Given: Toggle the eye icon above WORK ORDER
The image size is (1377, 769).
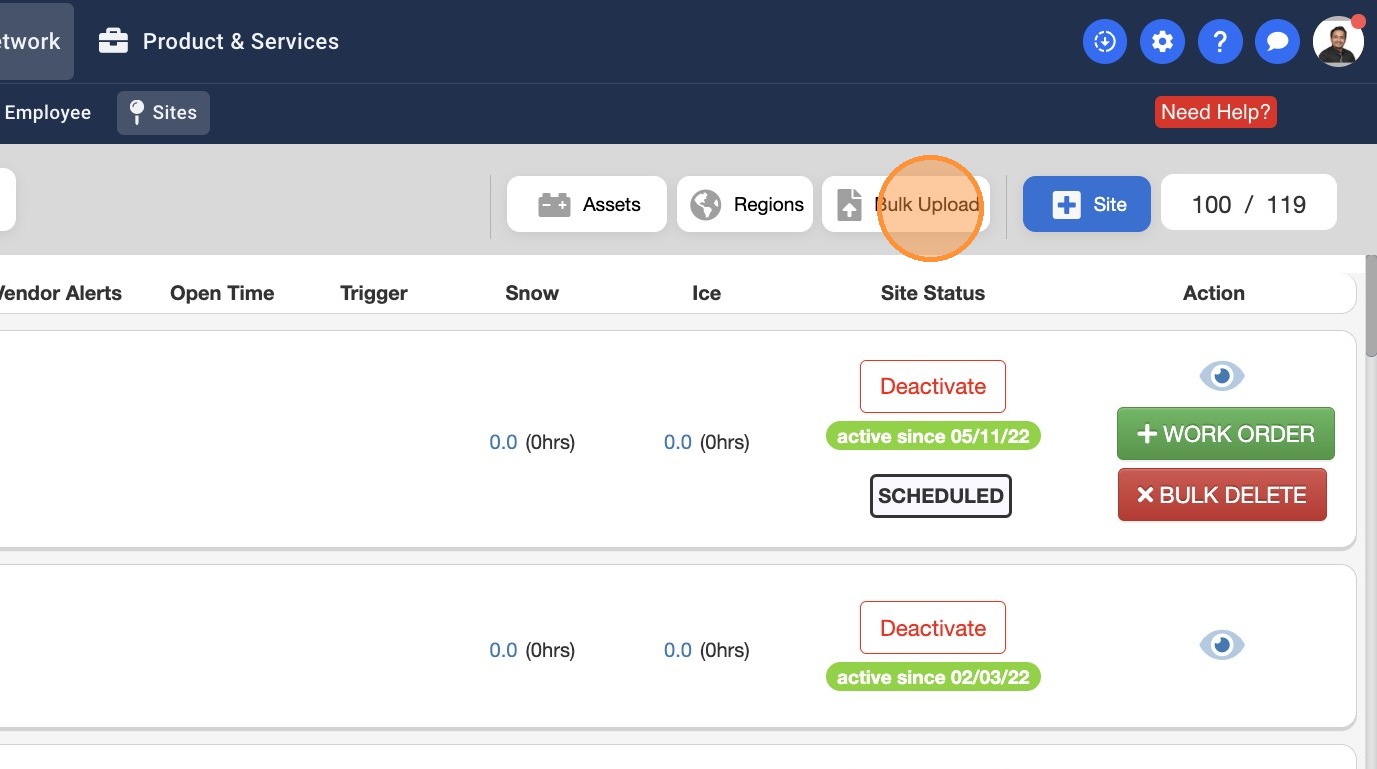Looking at the screenshot, I should (x=1221, y=376).
